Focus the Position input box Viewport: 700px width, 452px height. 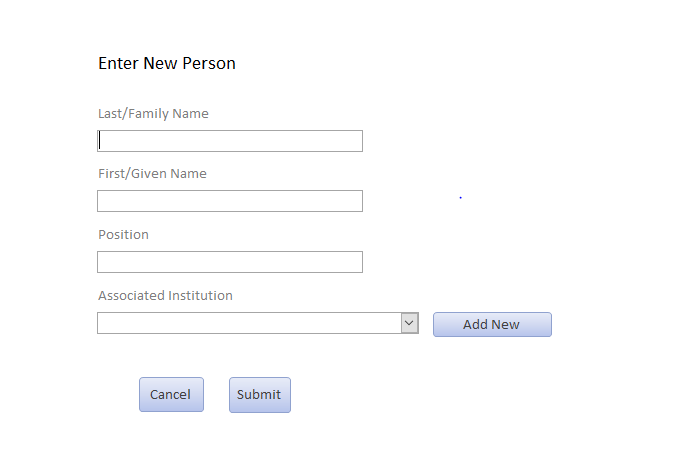pyautogui.click(x=230, y=262)
